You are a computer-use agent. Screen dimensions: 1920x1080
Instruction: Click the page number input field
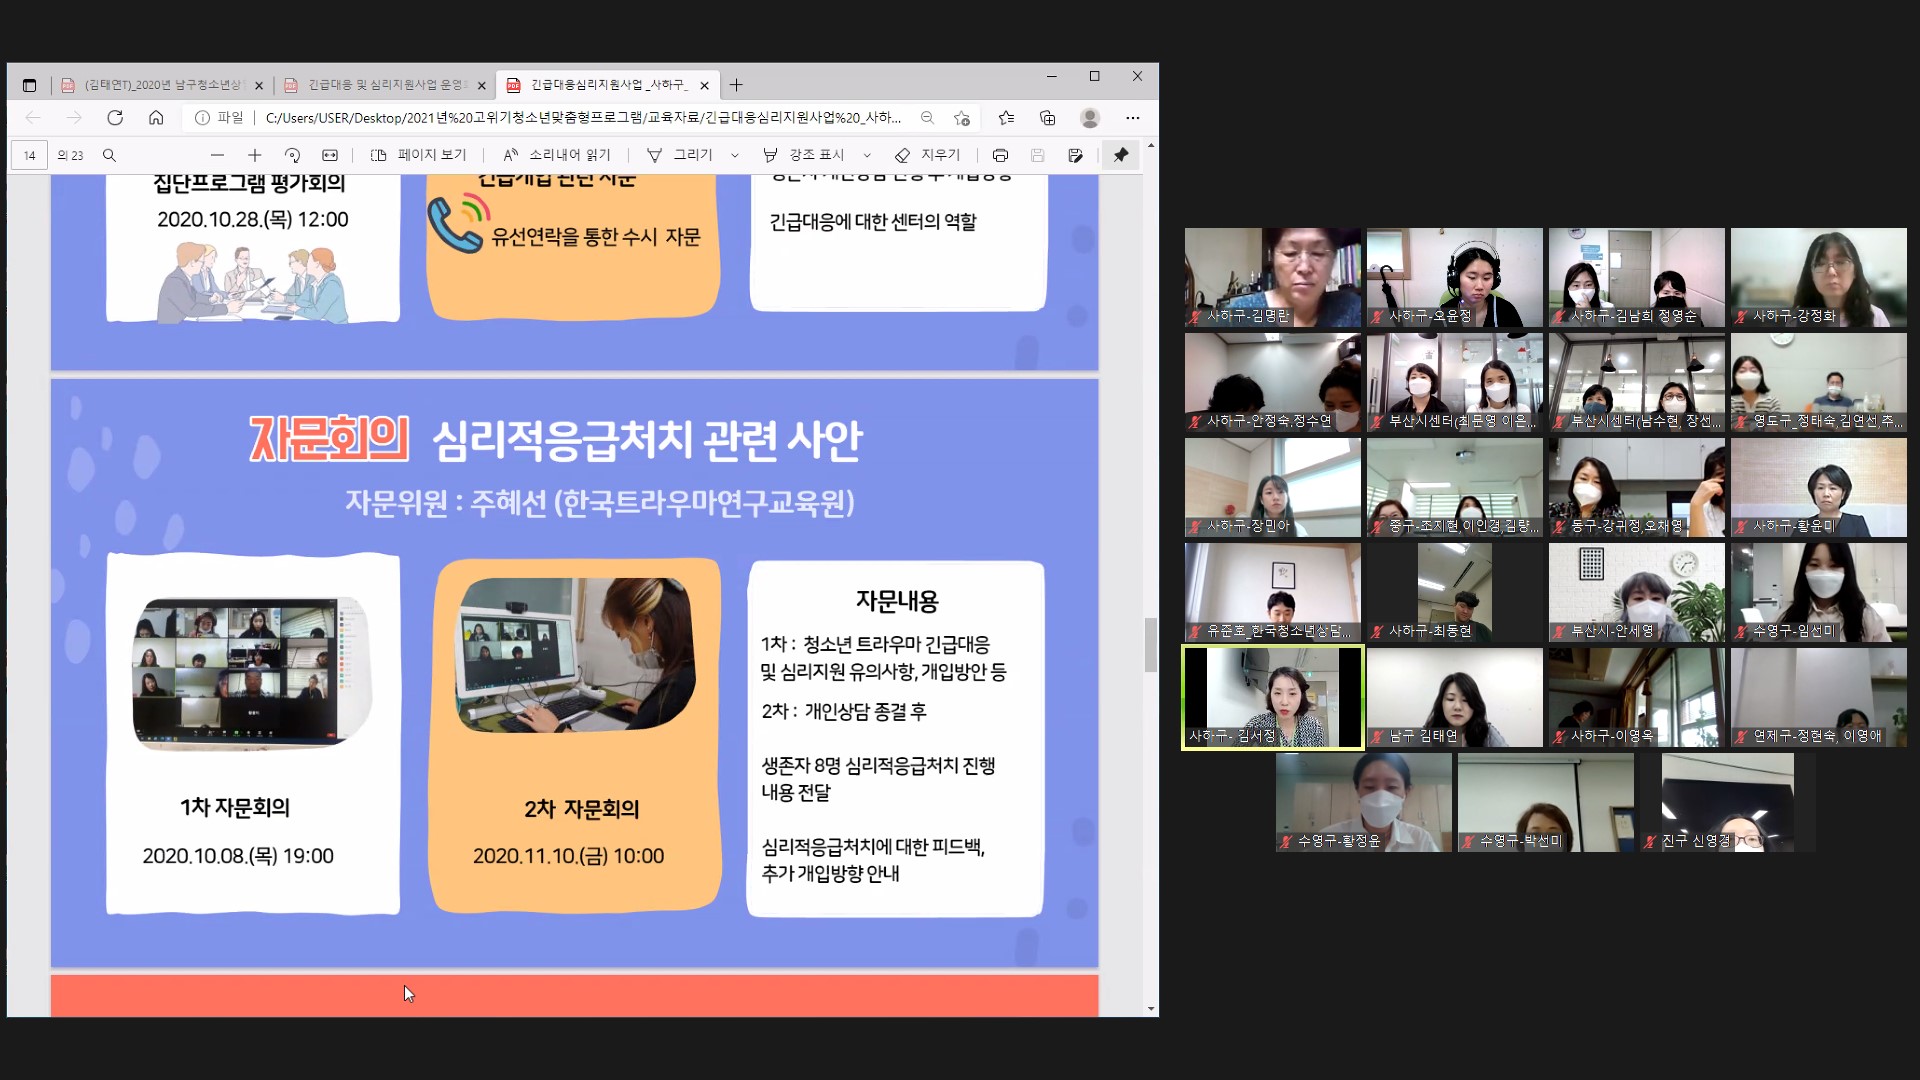[30, 155]
